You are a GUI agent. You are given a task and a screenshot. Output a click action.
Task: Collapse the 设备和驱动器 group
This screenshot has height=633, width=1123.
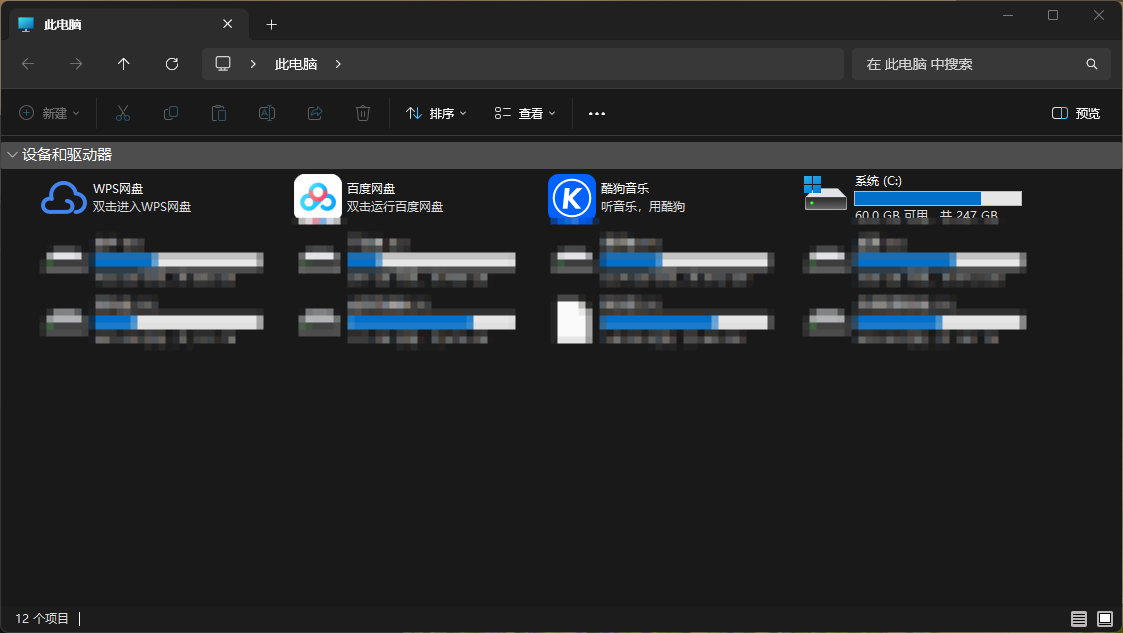coord(12,155)
